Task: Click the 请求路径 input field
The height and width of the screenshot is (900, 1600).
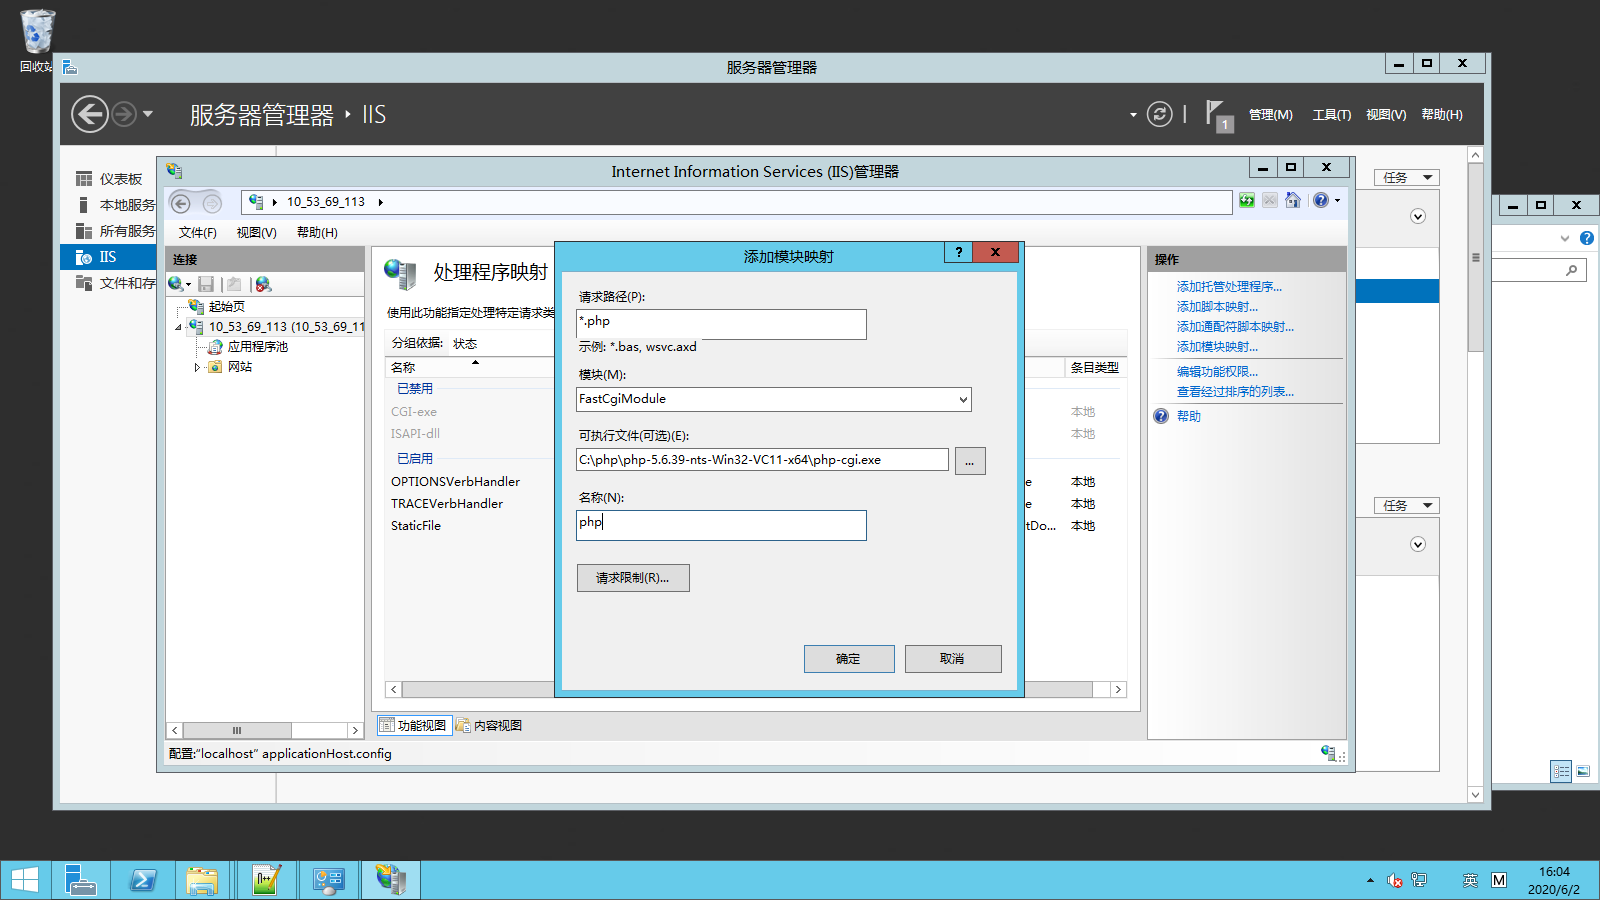Action: point(721,324)
